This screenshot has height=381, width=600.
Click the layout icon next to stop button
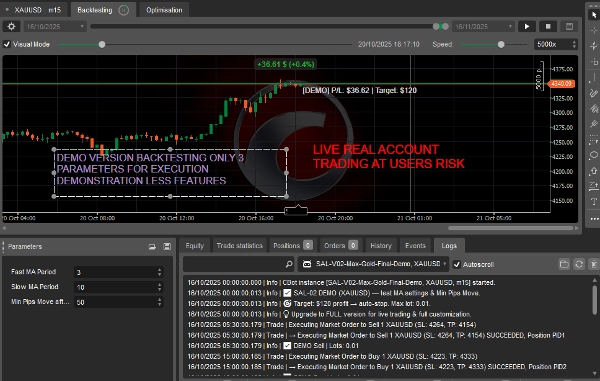tap(569, 26)
